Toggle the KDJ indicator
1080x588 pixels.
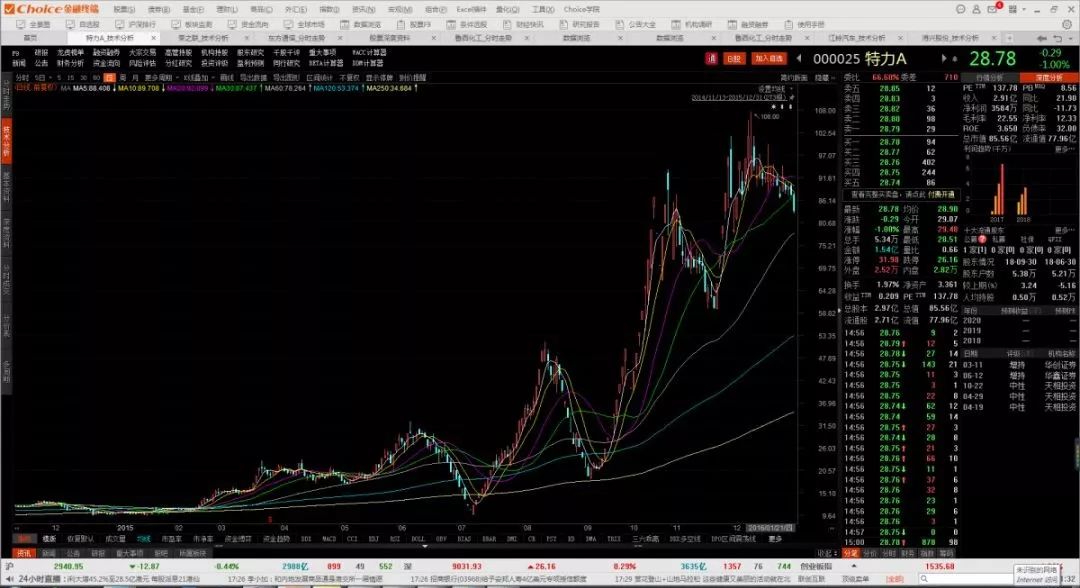pos(373,539)
